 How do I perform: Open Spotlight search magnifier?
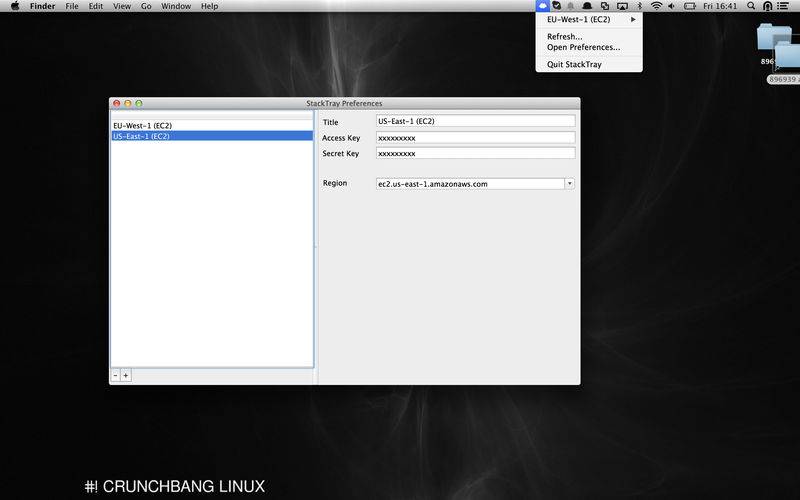coord(751,6)
